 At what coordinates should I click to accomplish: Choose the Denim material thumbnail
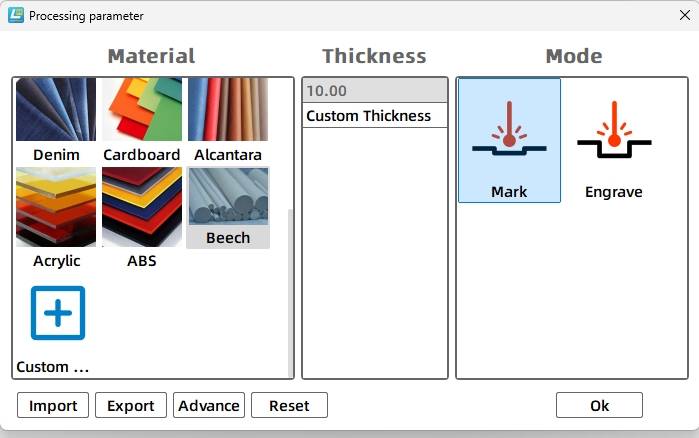point(56,110)
